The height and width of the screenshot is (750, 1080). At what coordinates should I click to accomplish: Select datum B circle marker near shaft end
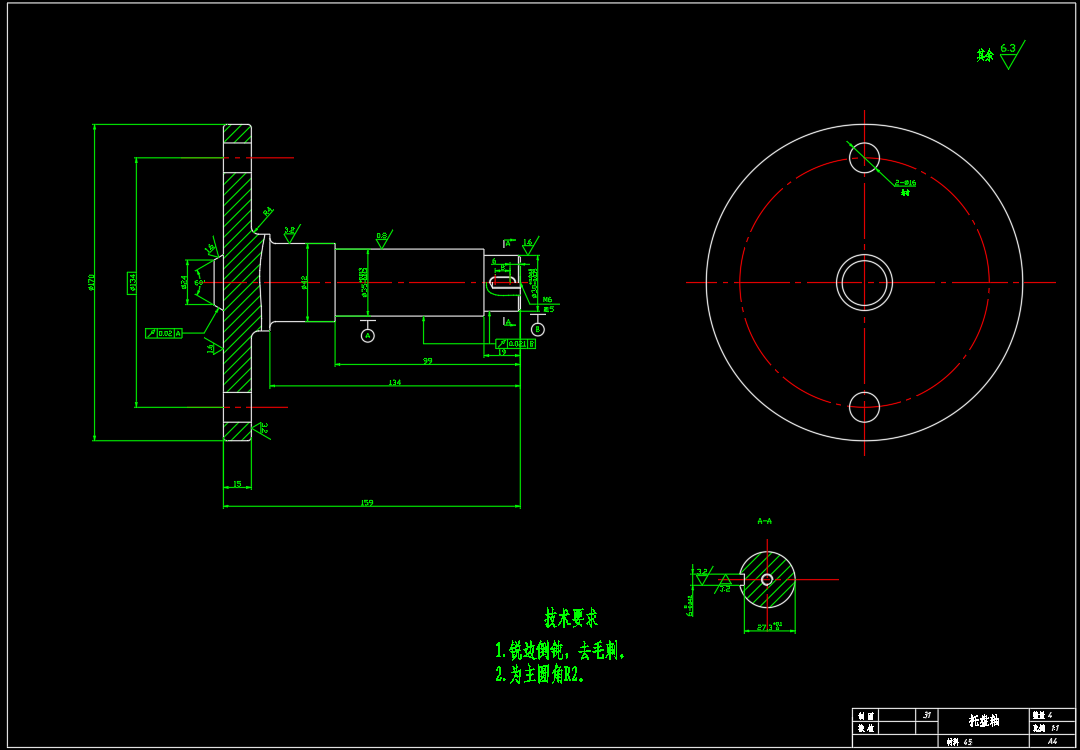tap(538, 329)
